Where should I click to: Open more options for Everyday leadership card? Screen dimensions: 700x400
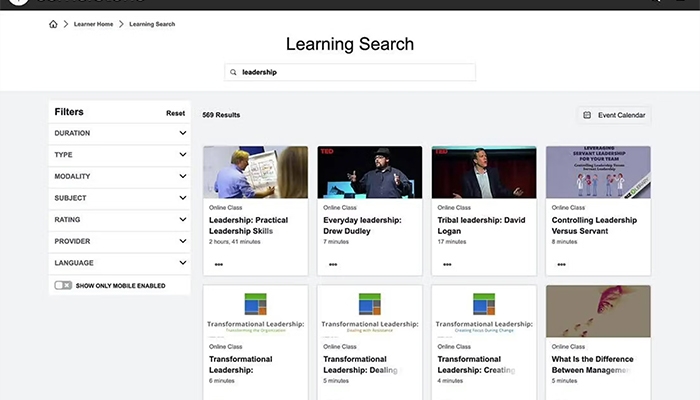[333, 264]
